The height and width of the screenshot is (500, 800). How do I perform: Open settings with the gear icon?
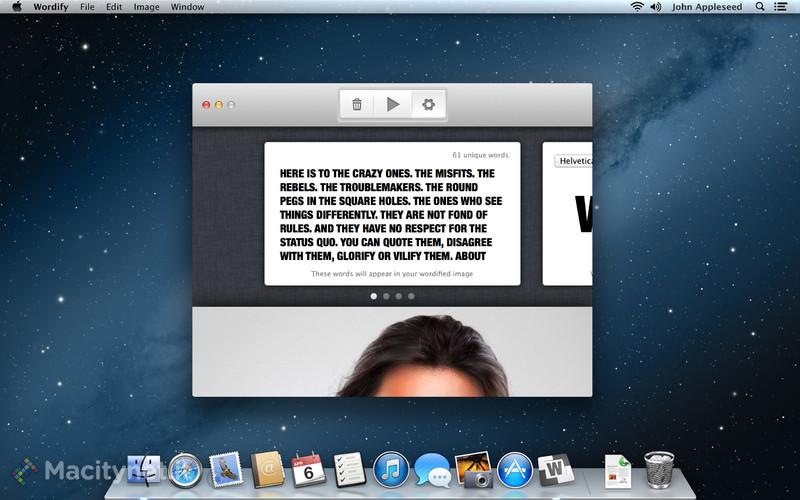[429, 104]
